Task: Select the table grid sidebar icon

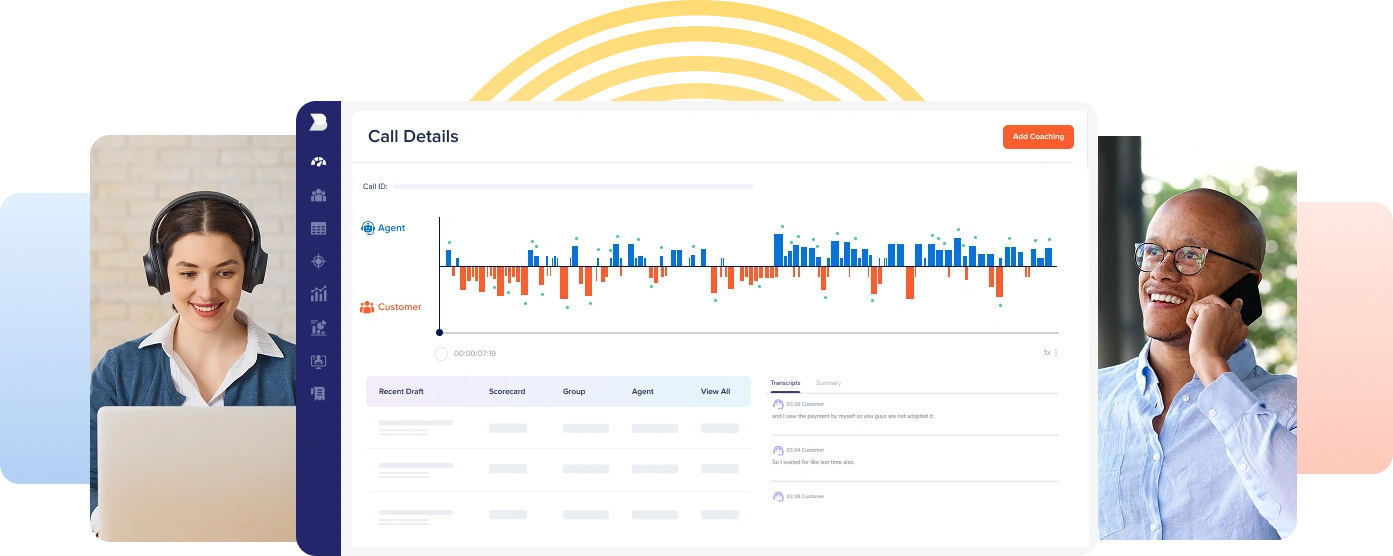Action: point(318,229)
